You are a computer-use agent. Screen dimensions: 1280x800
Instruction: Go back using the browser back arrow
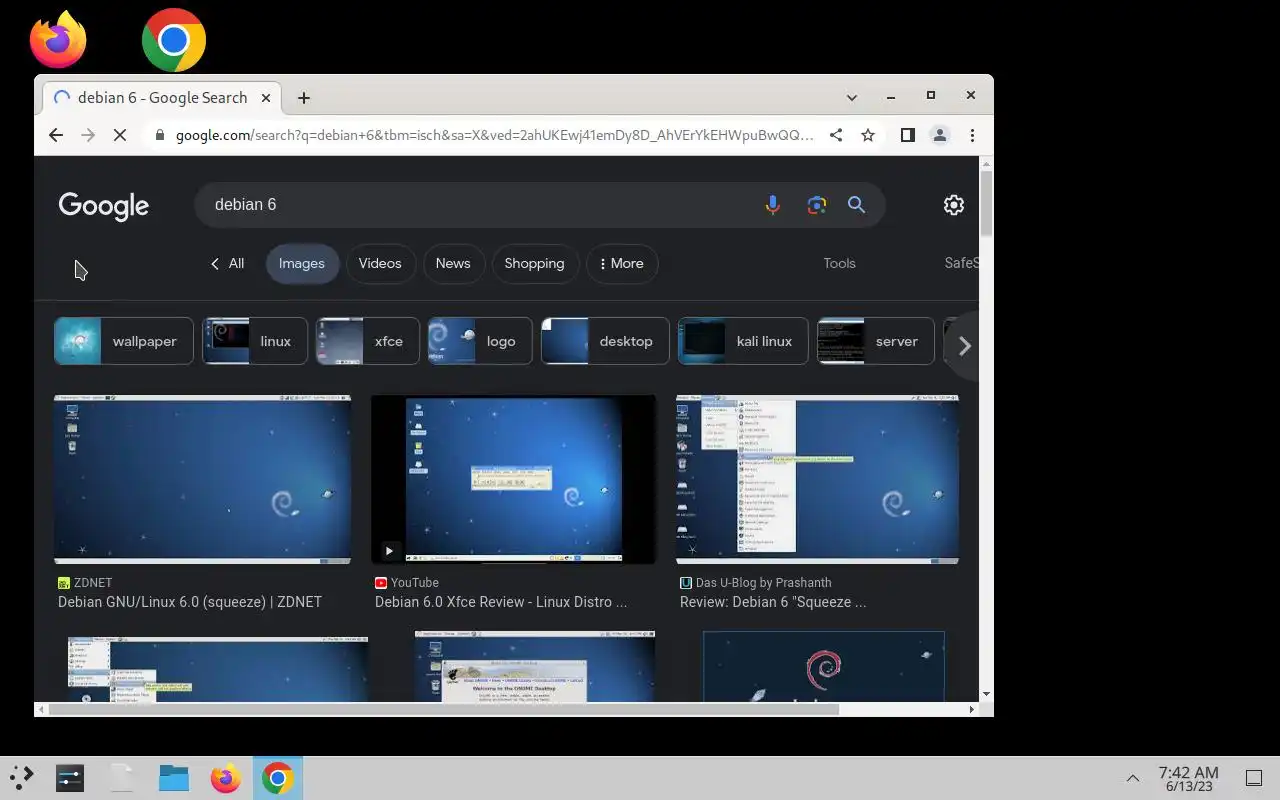coord(56,135)
